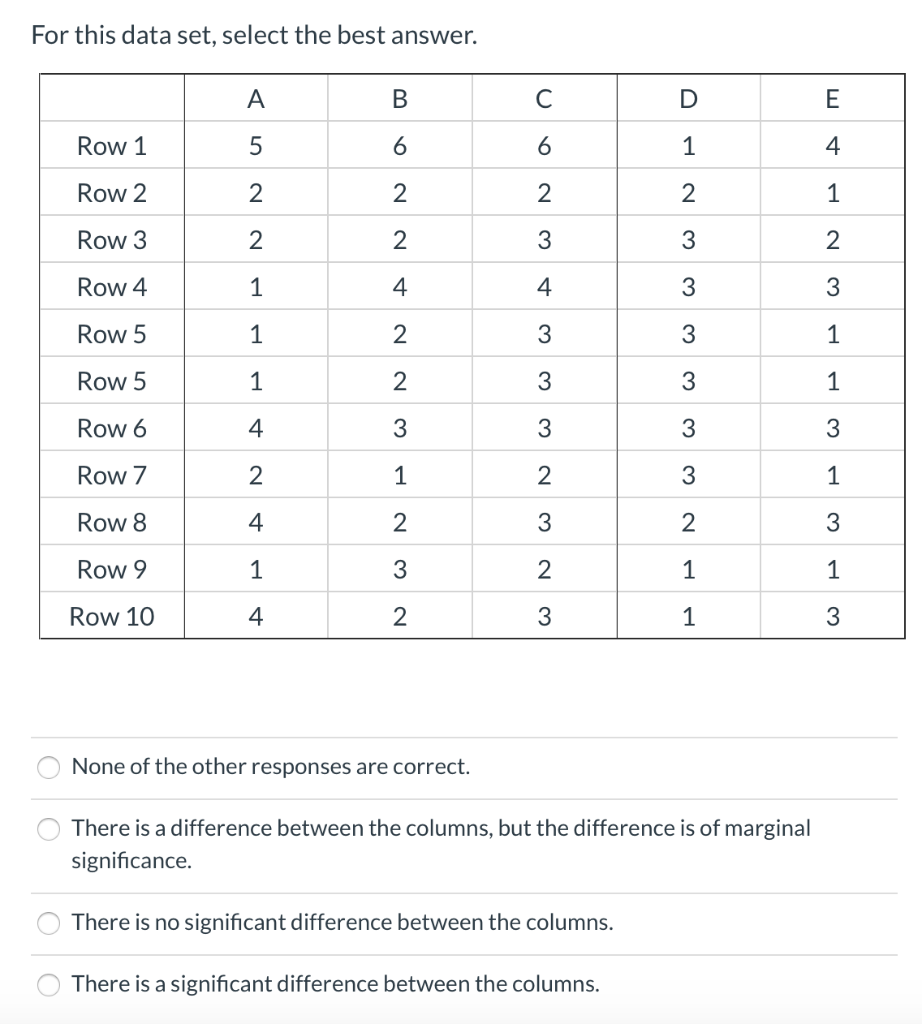Click the Row 4 label
This screenshot has height=1024, width=922.
[110, 287]
